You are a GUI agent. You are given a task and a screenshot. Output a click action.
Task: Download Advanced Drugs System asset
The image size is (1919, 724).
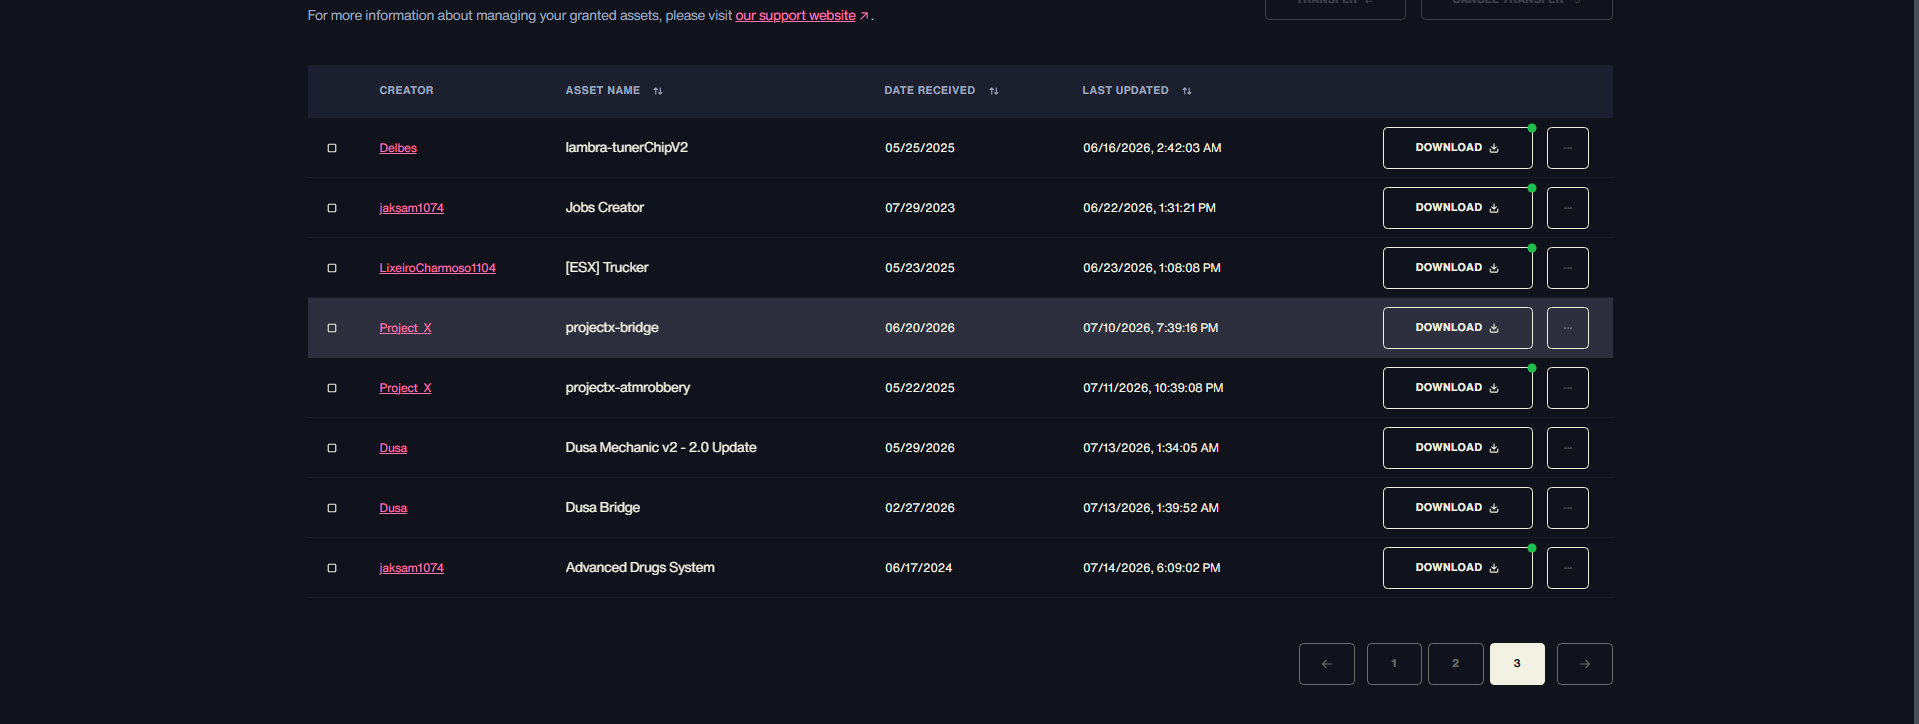(x=1458, y=568)
